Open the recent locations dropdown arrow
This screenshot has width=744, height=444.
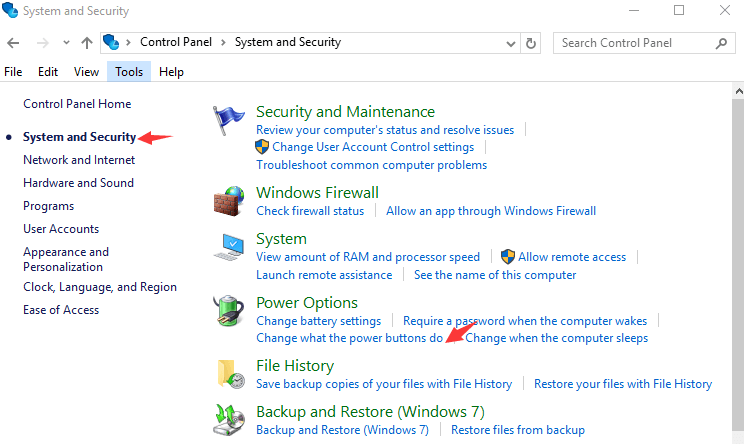tap(66, 43)
